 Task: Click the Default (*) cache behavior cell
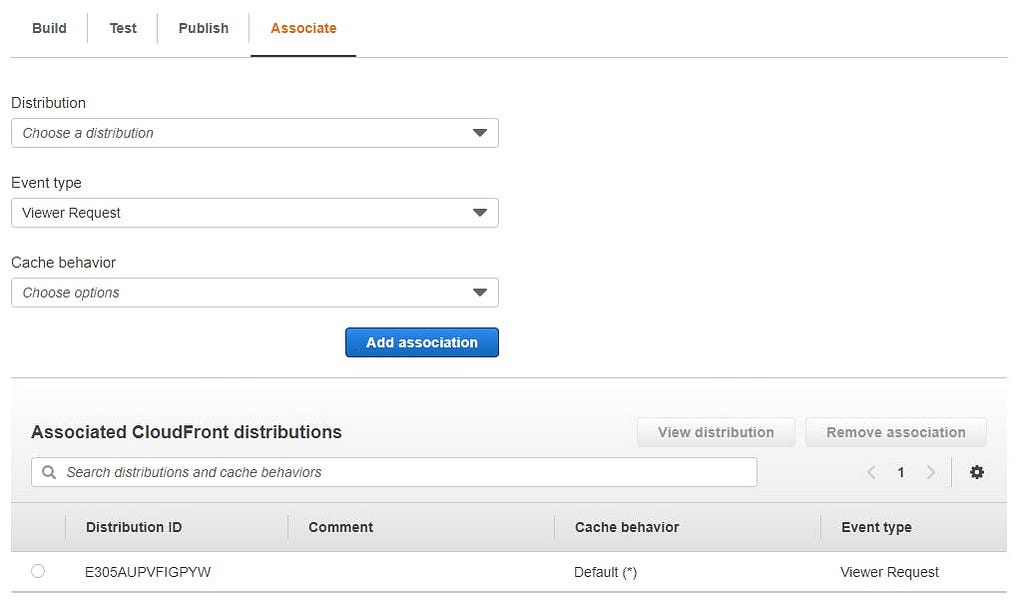[x=605, y=572]
